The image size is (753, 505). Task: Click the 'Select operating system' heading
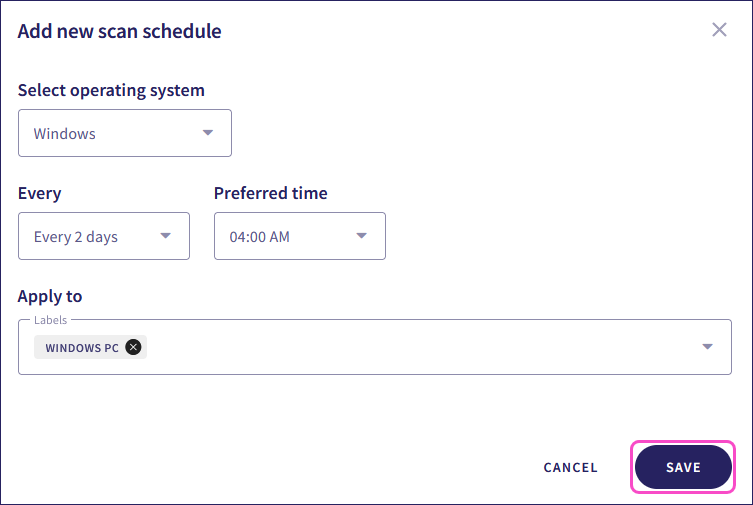point(111,90)
